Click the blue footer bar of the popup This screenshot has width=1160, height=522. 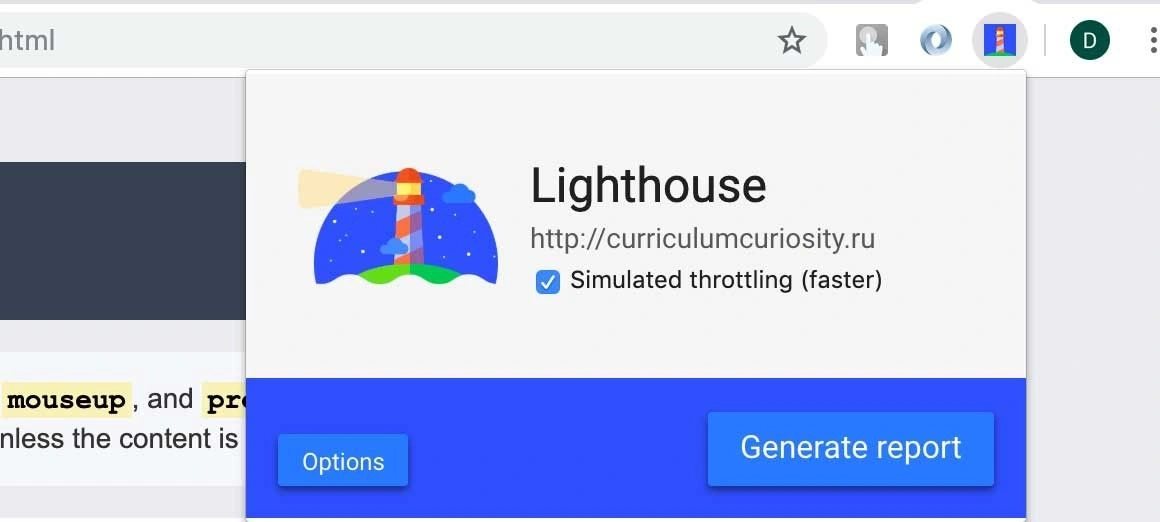pos(635,448)
